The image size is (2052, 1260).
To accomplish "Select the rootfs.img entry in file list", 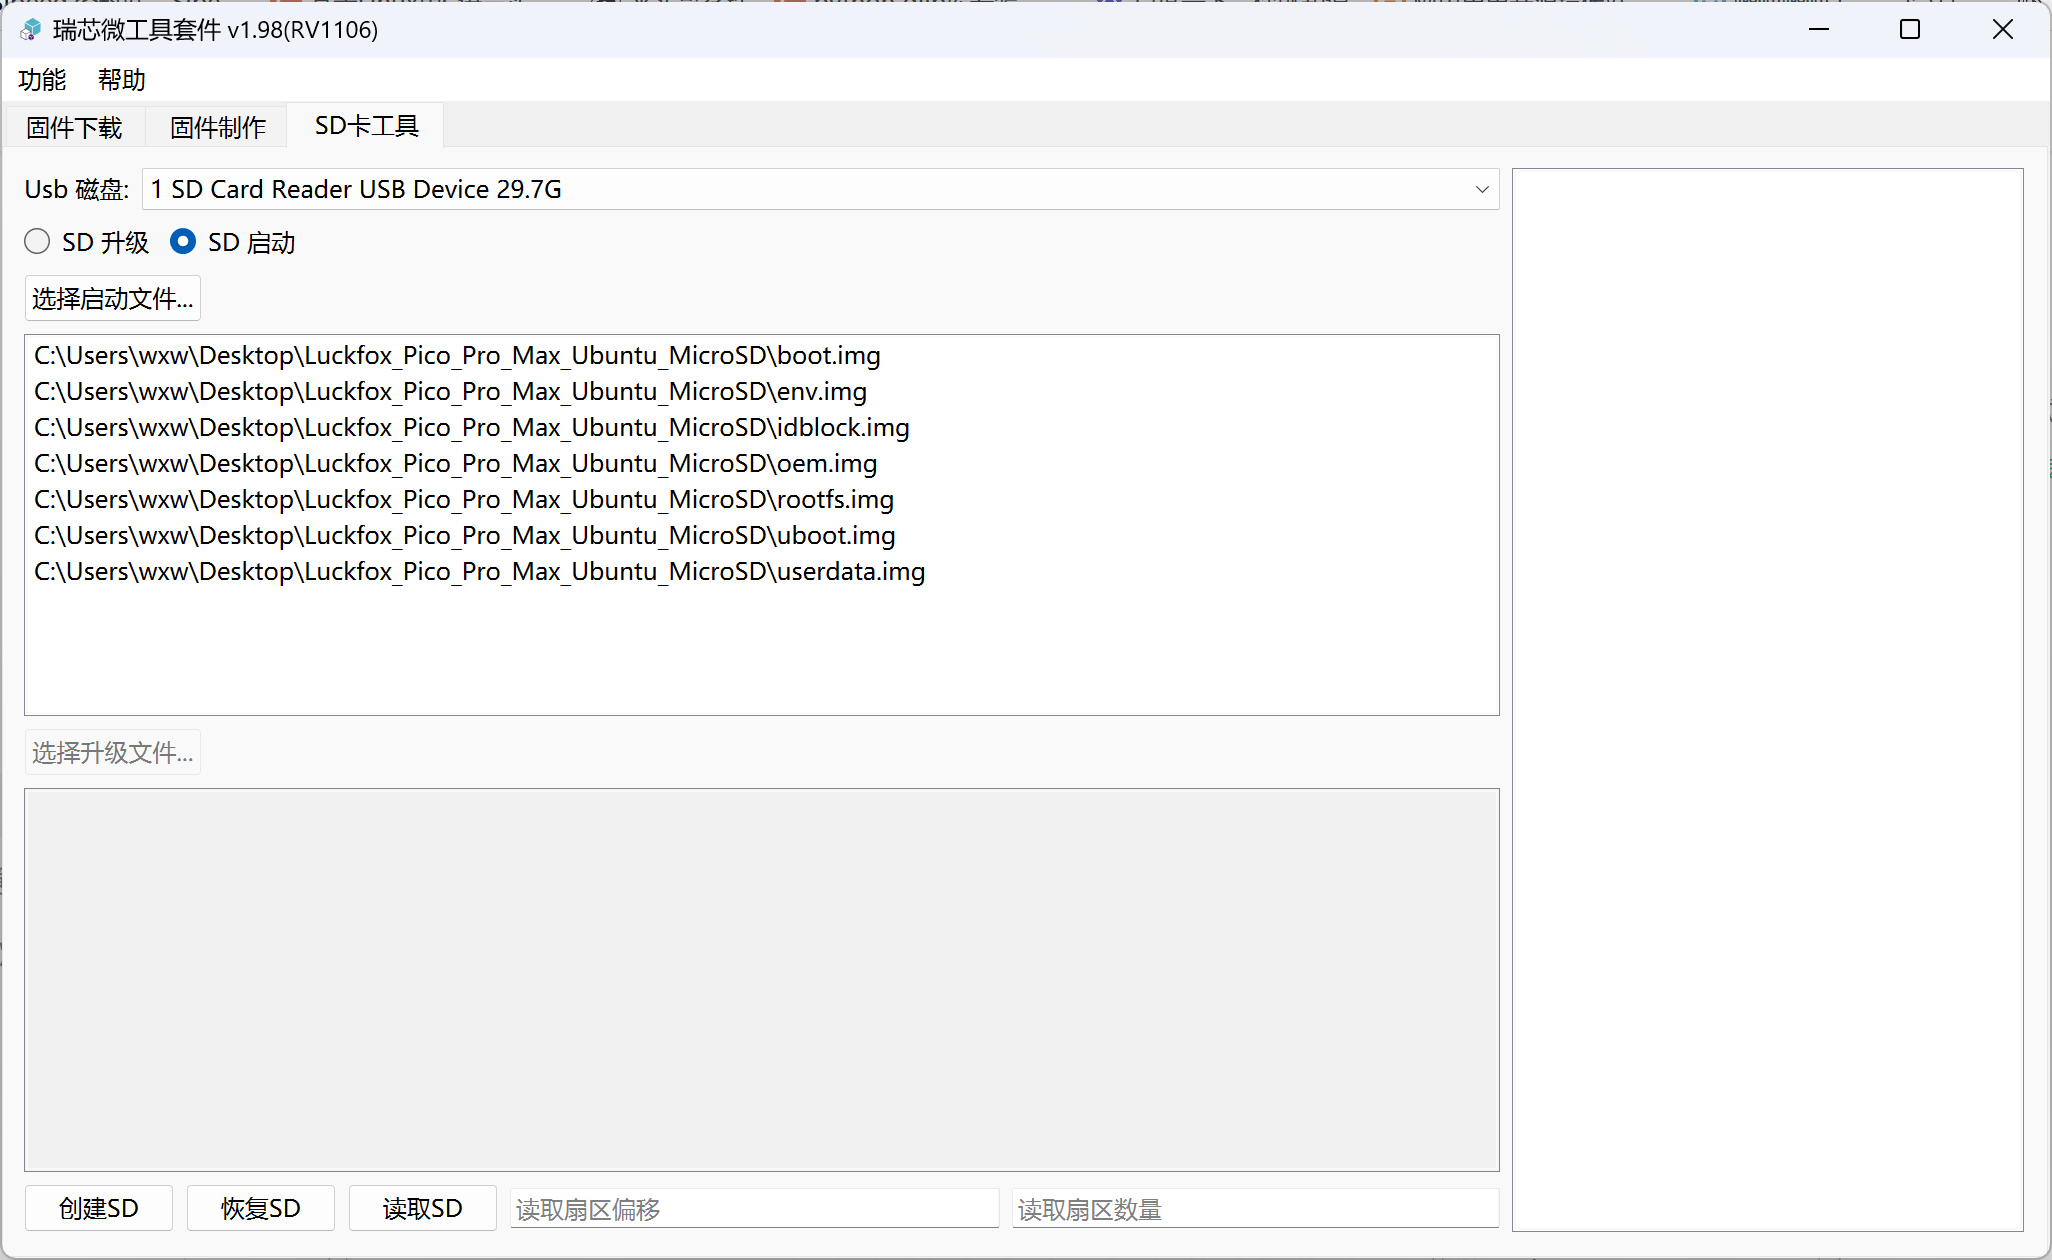I will click(x=464, y=500).
